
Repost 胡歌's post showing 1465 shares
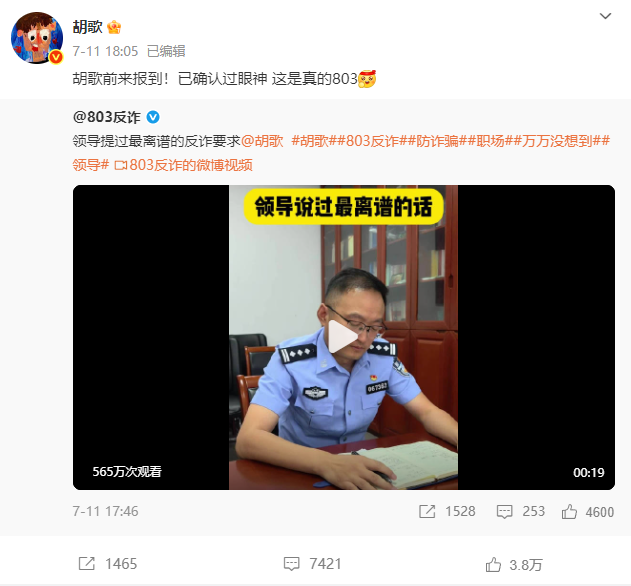click(x=107, y=564)
